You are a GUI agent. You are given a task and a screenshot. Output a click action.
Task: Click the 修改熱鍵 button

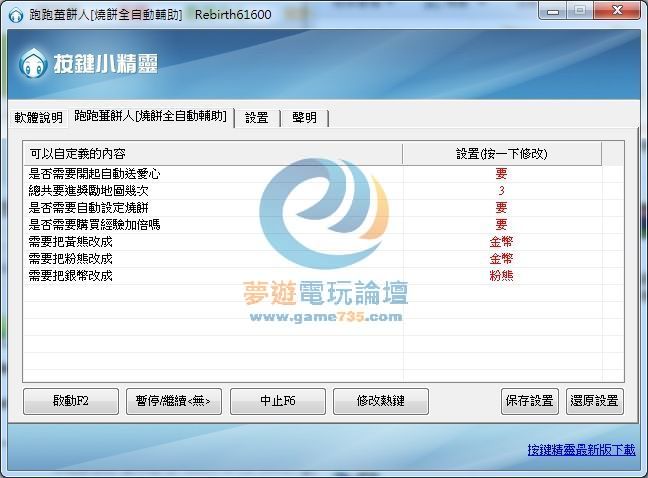(381, 401)
